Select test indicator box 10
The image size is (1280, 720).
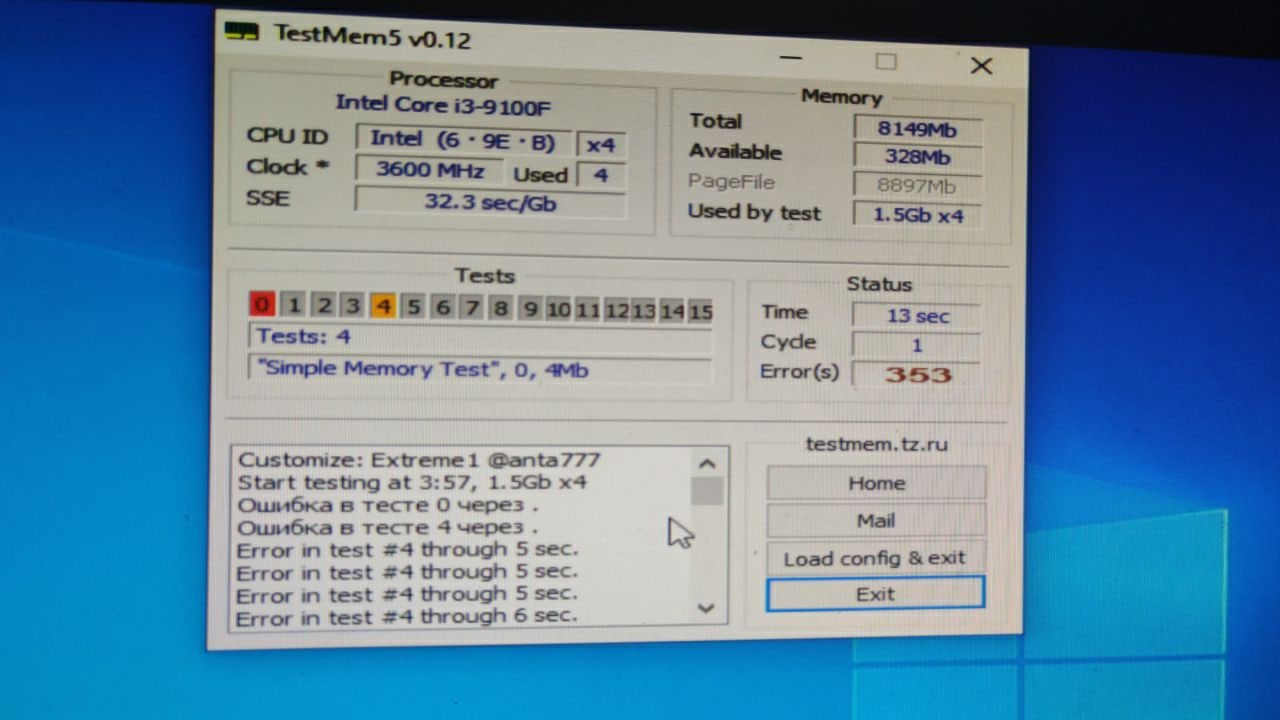[x=559, y=309]
